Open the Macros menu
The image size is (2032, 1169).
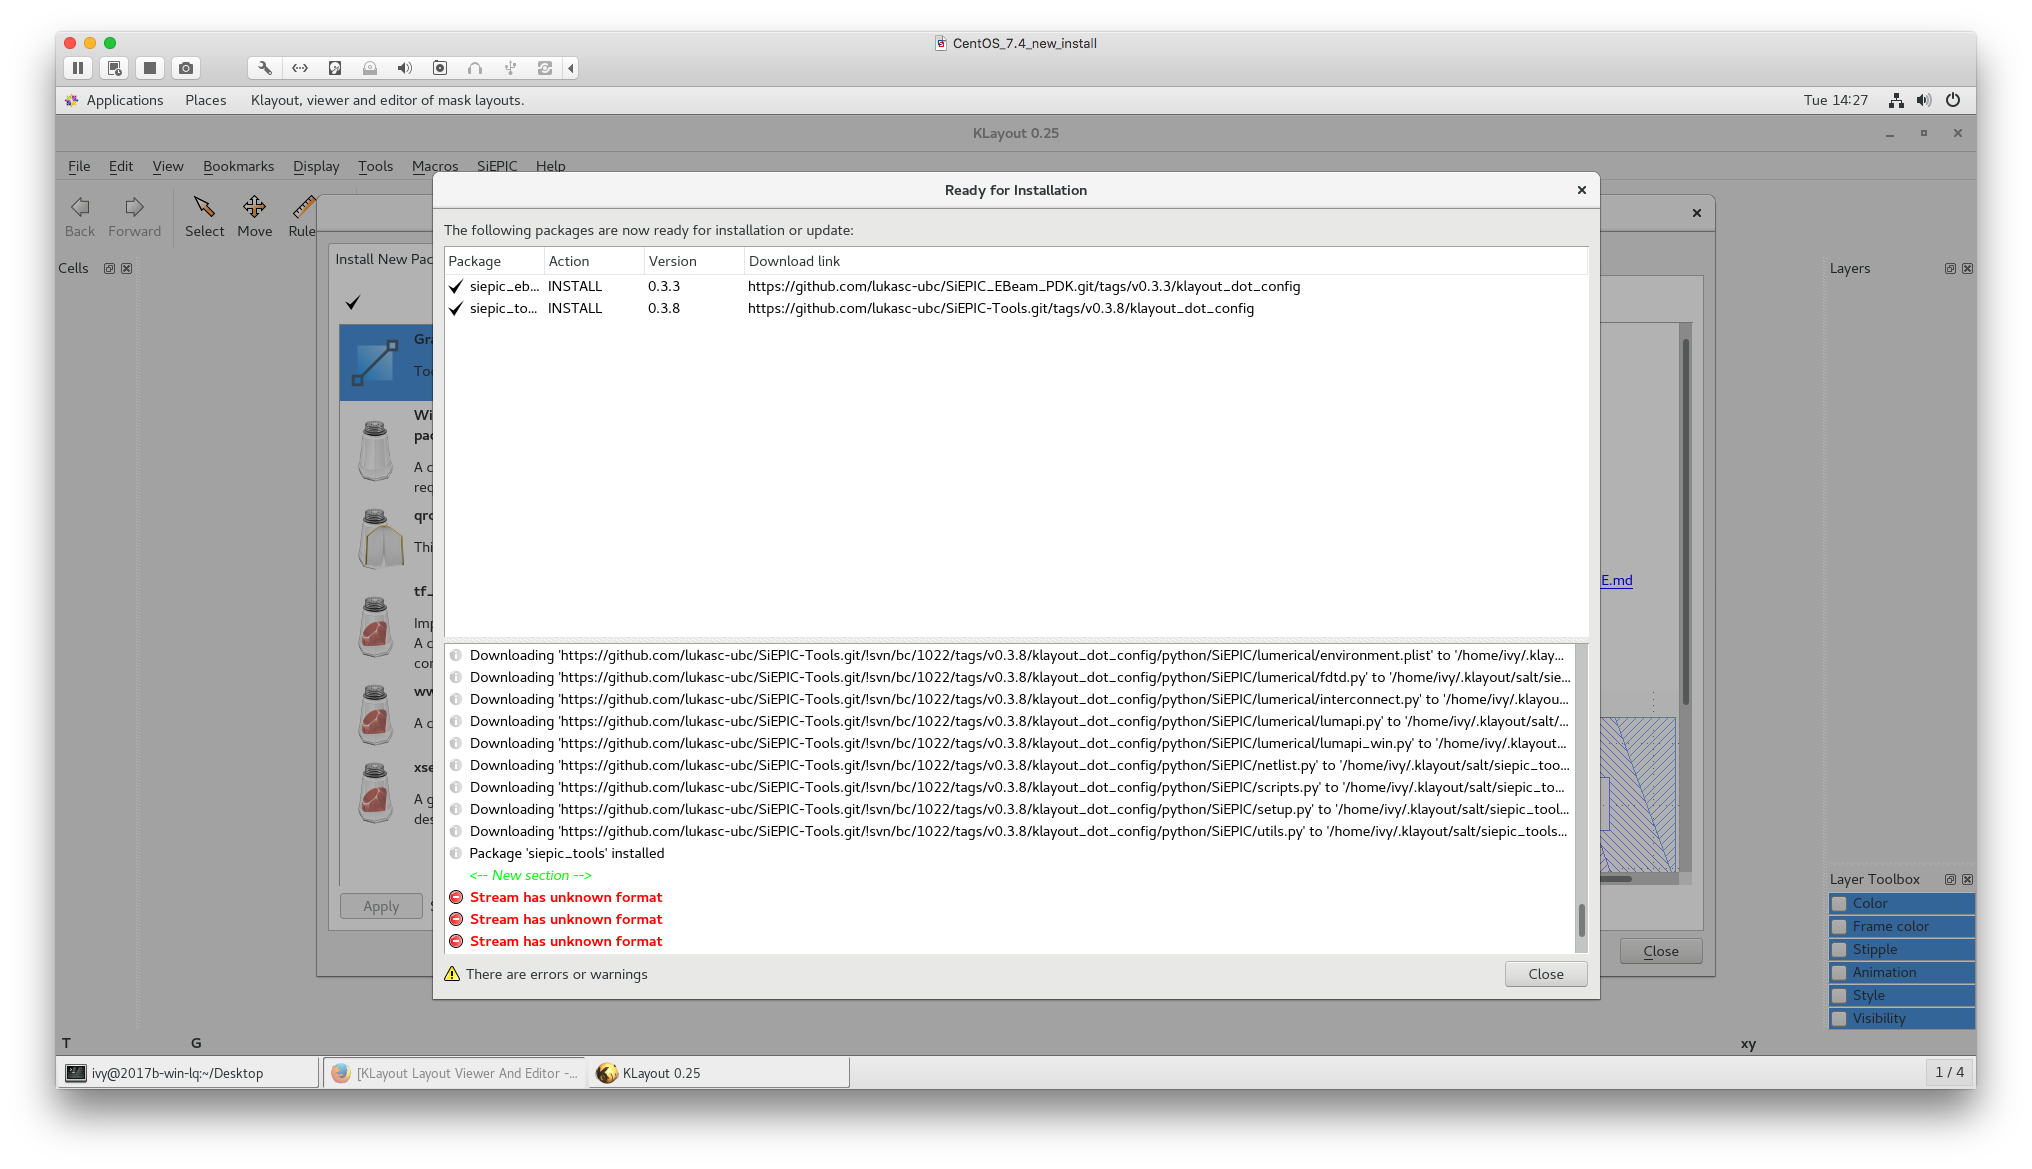coord(435,166)
